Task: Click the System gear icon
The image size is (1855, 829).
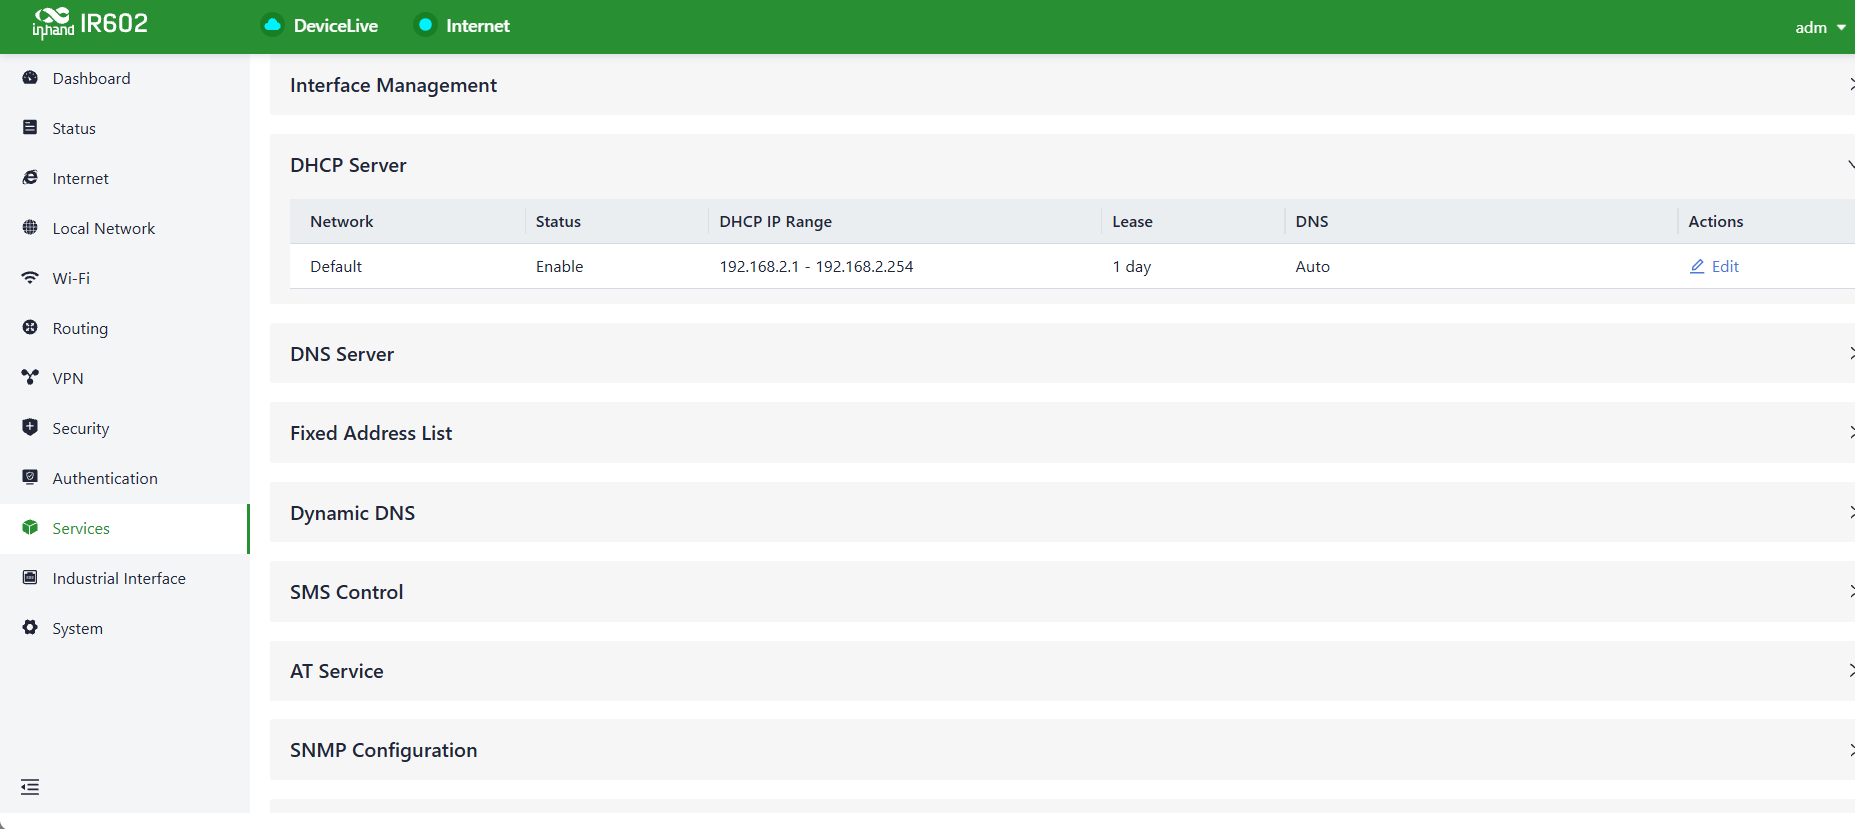Action: (x=30, y=628)
